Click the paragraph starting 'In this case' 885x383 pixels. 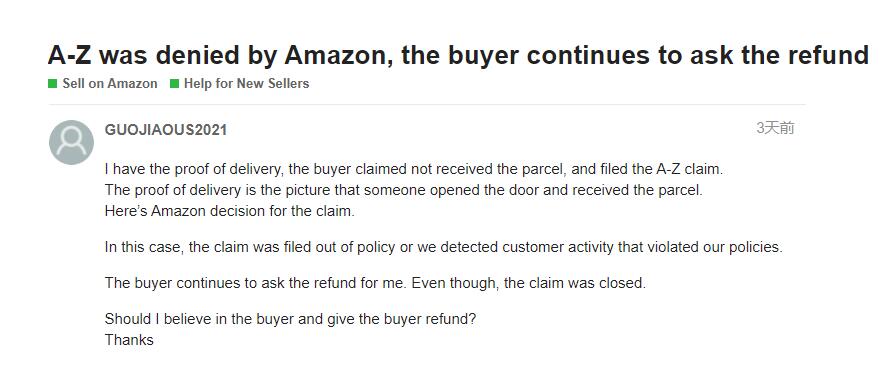[x=444, y=248]
